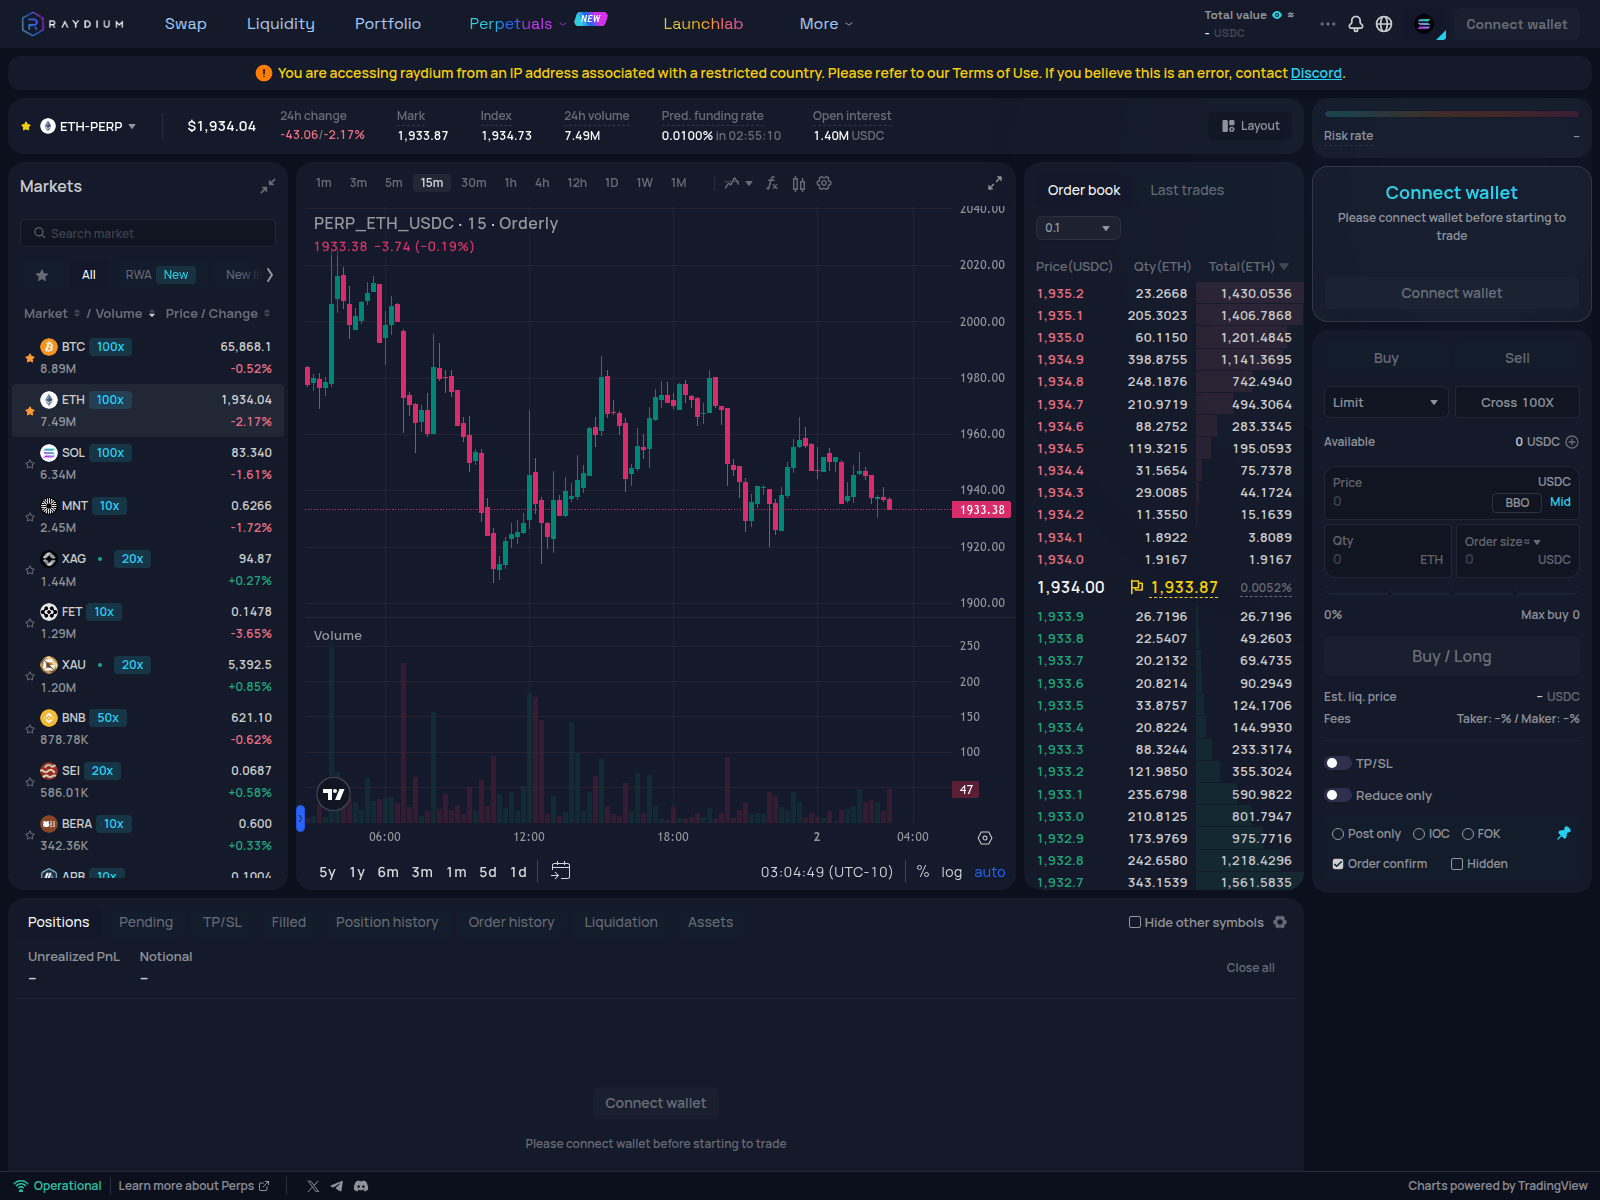Open chart settings gear in toolbar

pyautogui.click(x=824, y=183)
